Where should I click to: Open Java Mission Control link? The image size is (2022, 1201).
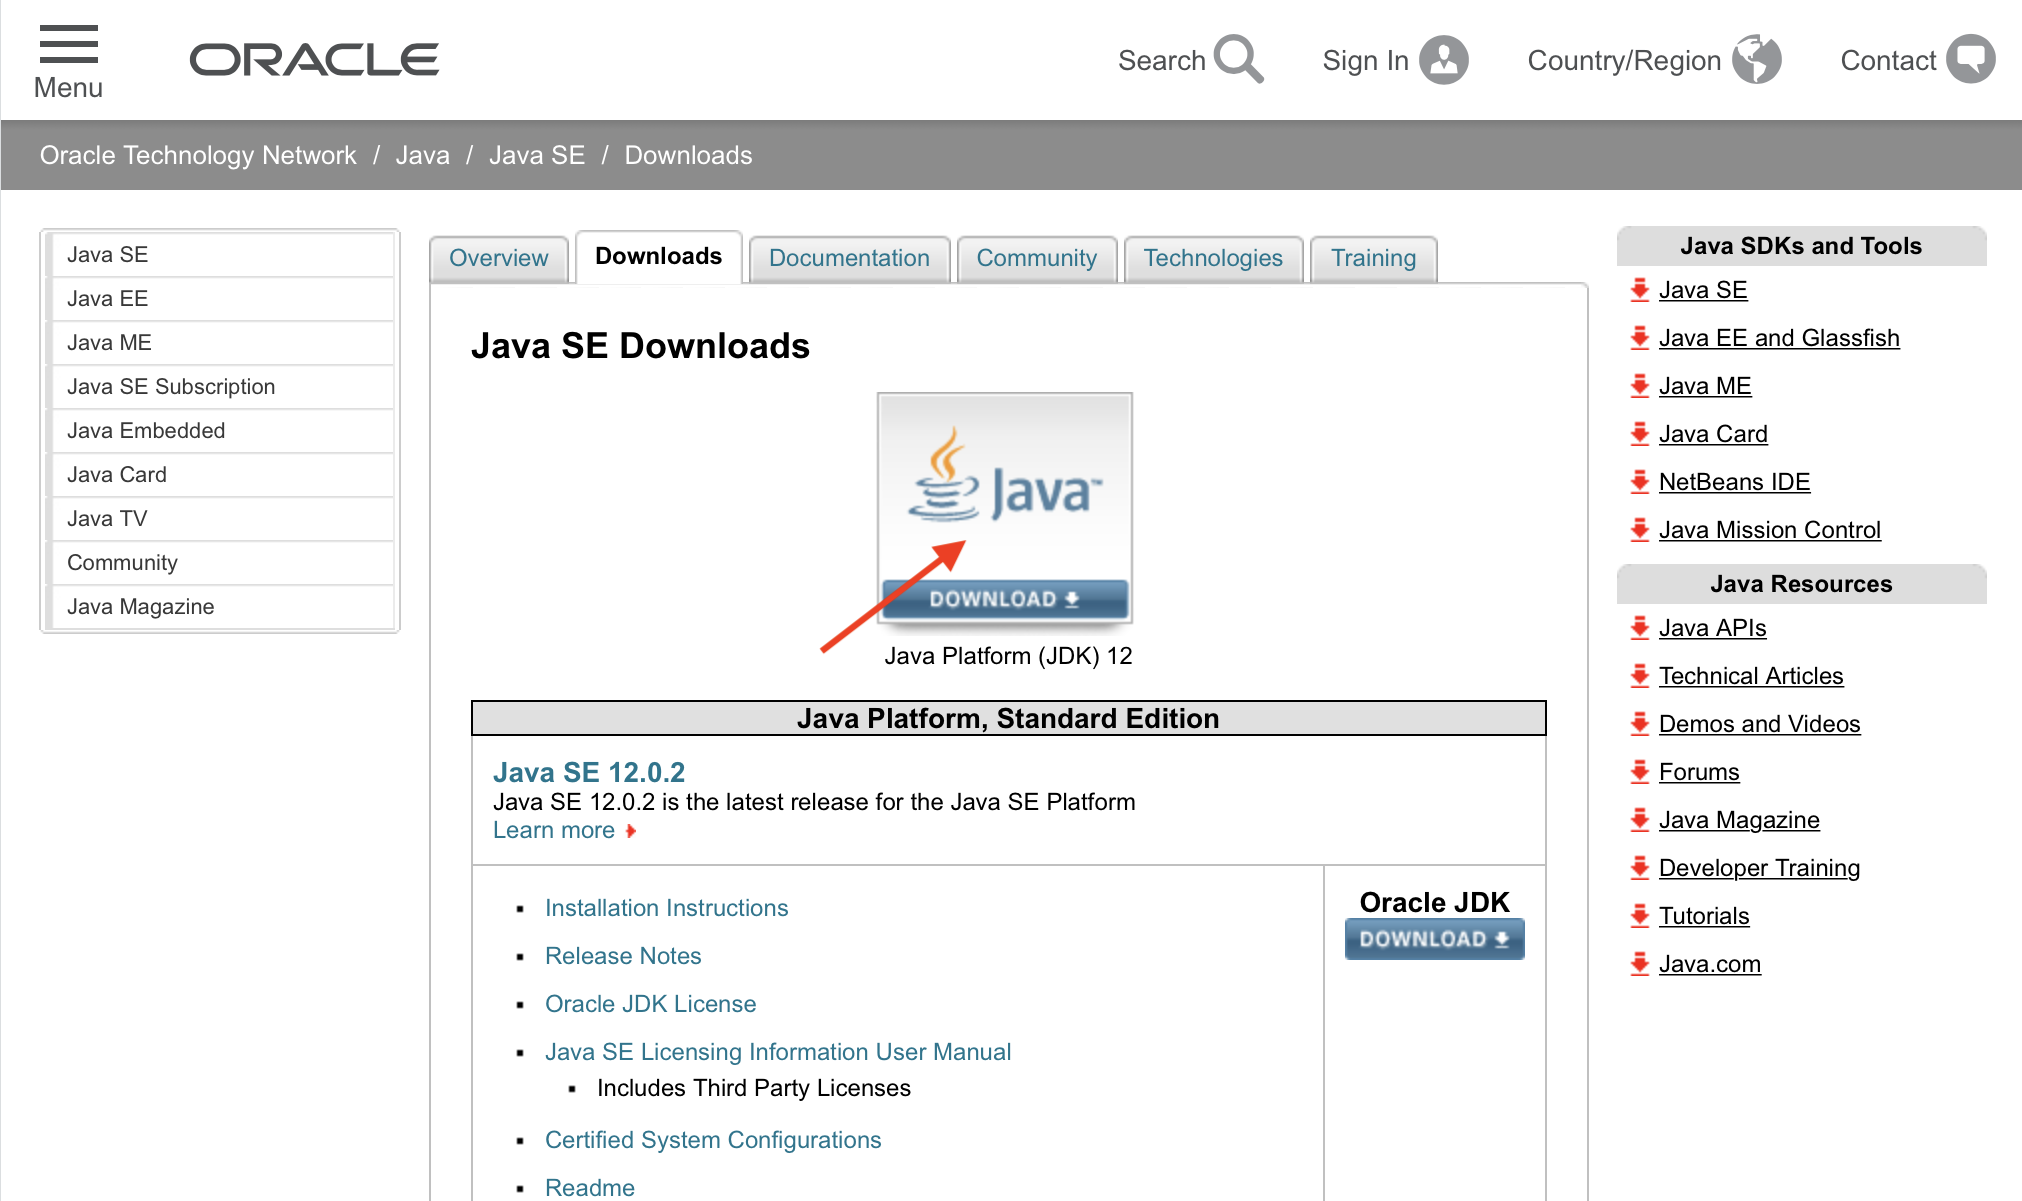1769,530
